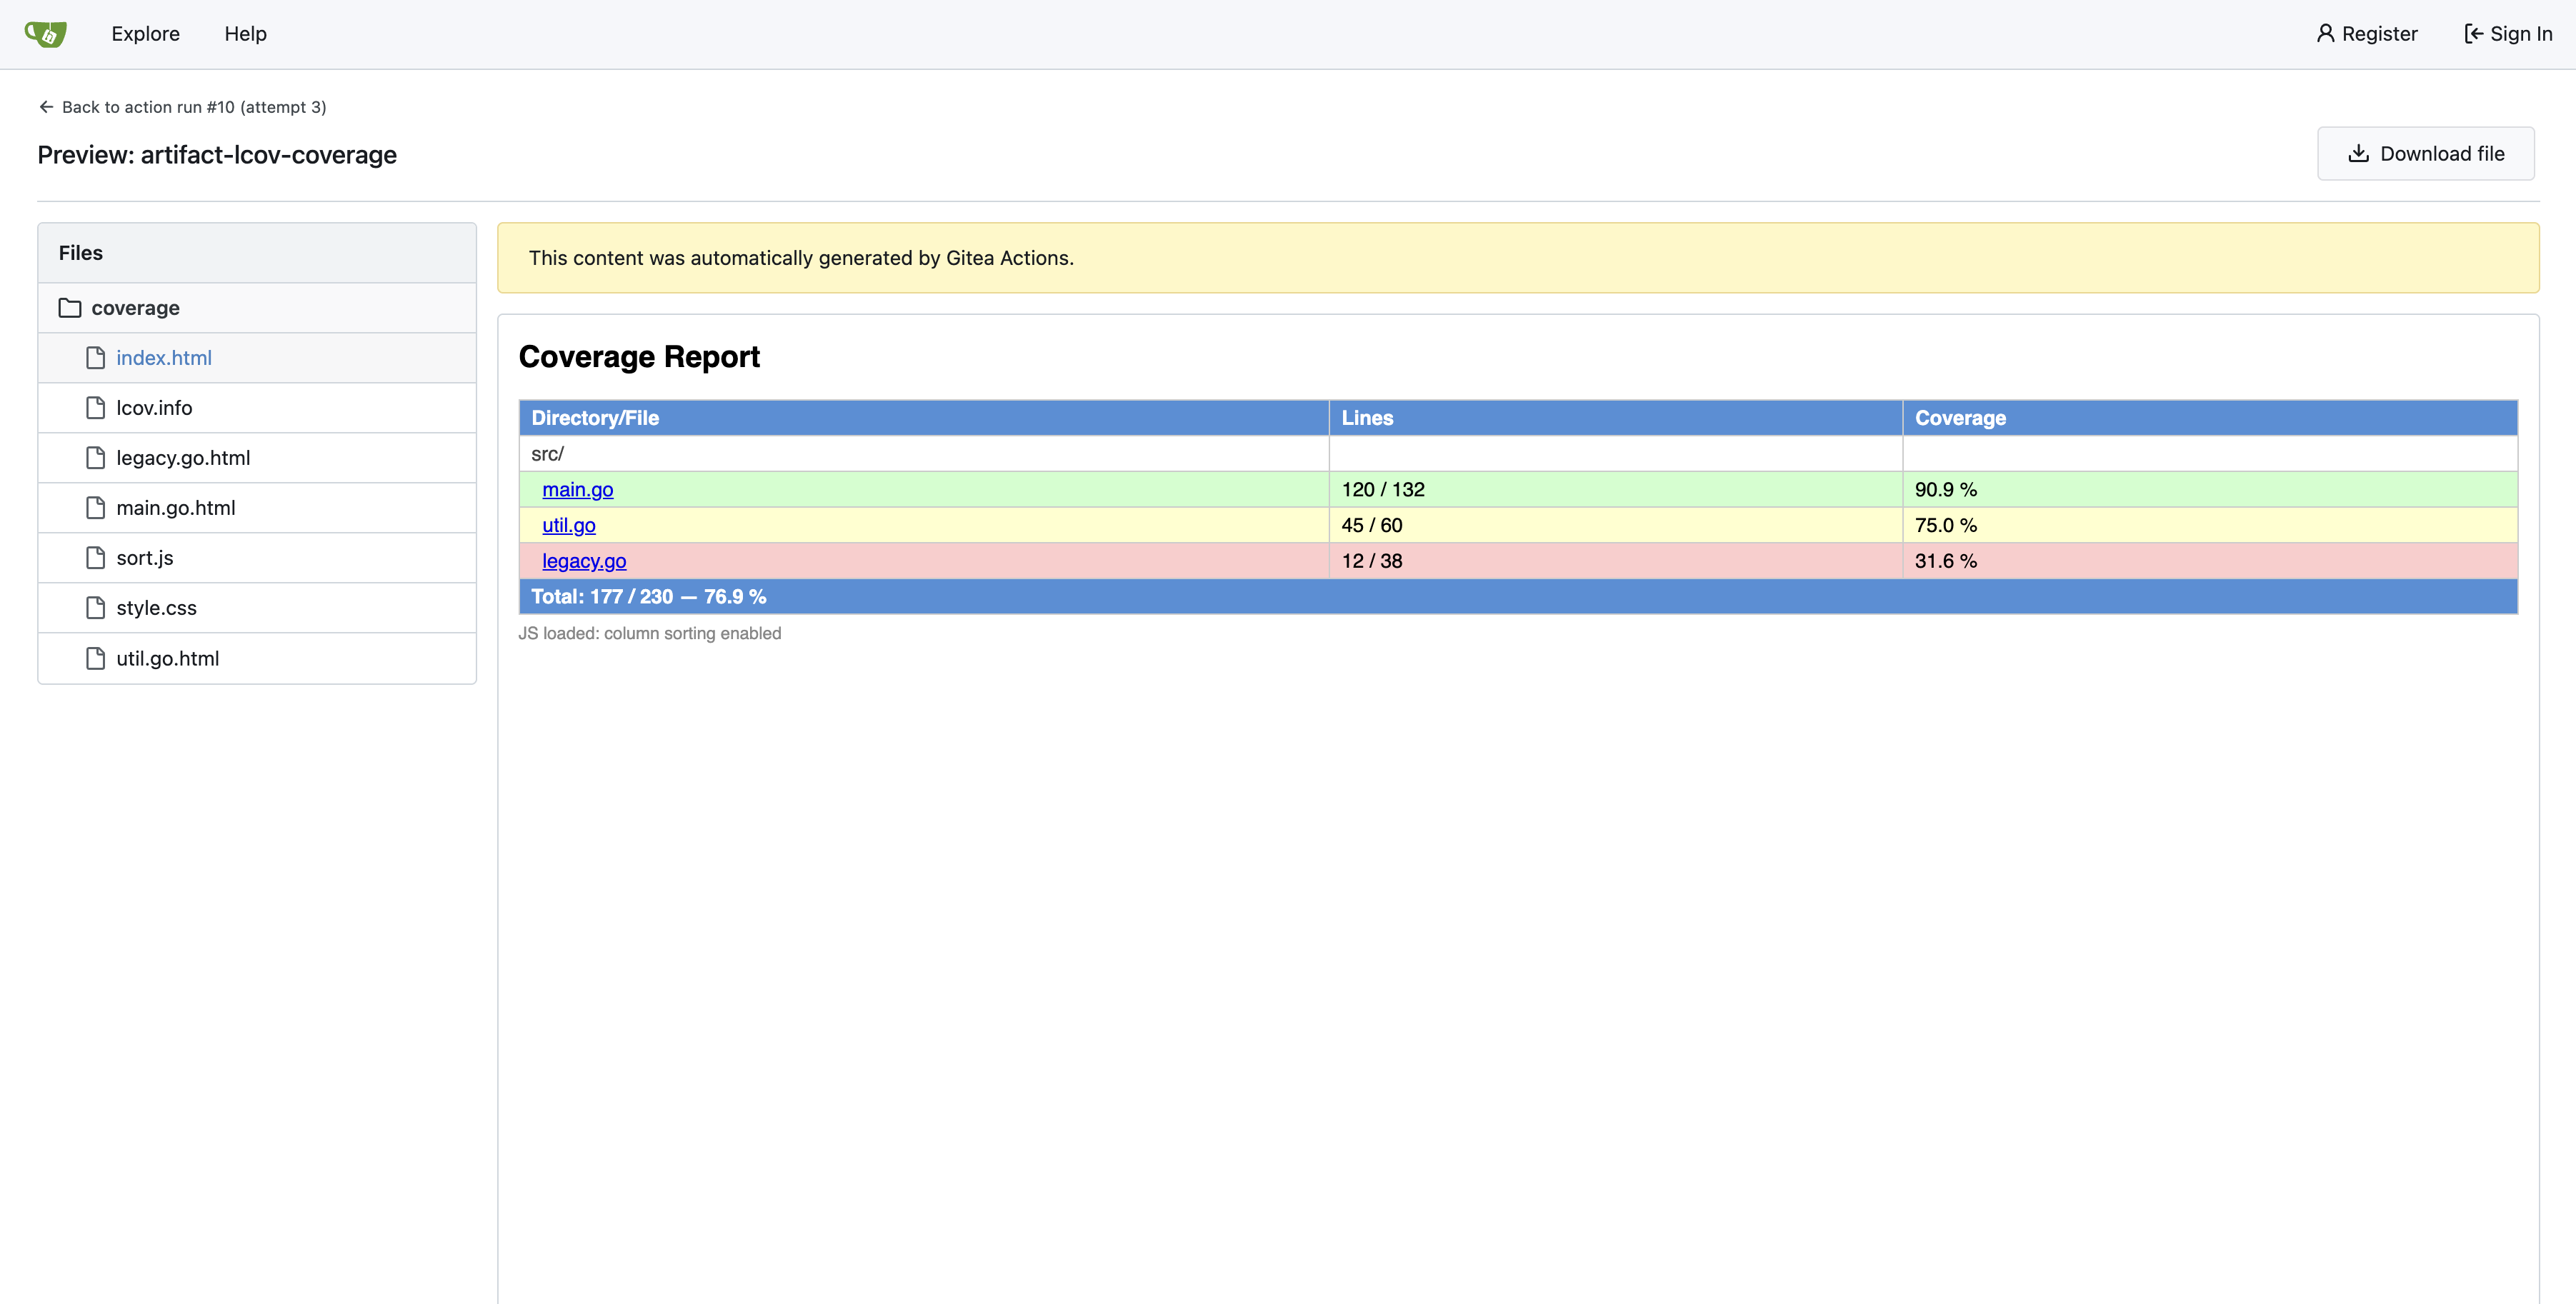
Task: Click the file icon beside main.go.html
Action: [x=96, y=508]
